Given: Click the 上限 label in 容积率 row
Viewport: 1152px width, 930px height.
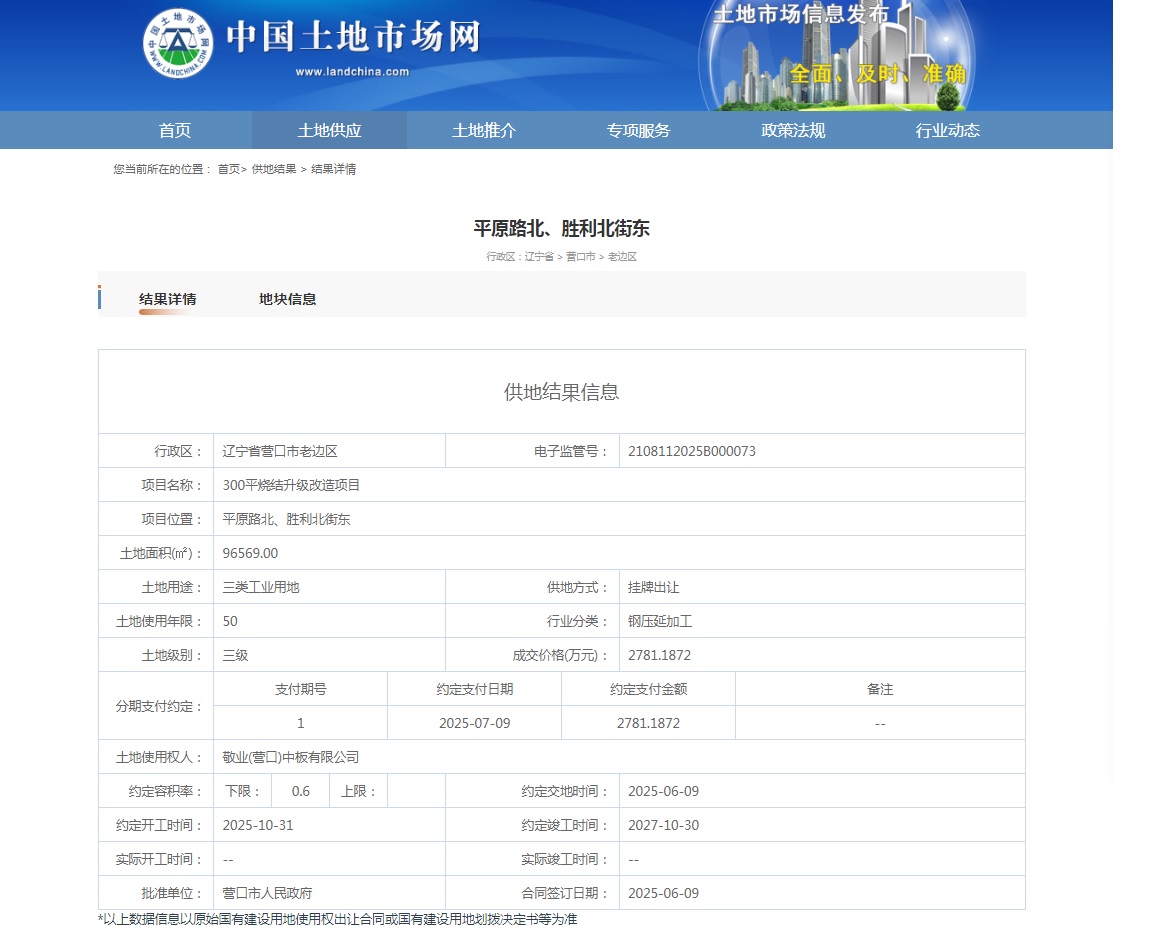Looking at the screenshot, I should pos(359,791).
